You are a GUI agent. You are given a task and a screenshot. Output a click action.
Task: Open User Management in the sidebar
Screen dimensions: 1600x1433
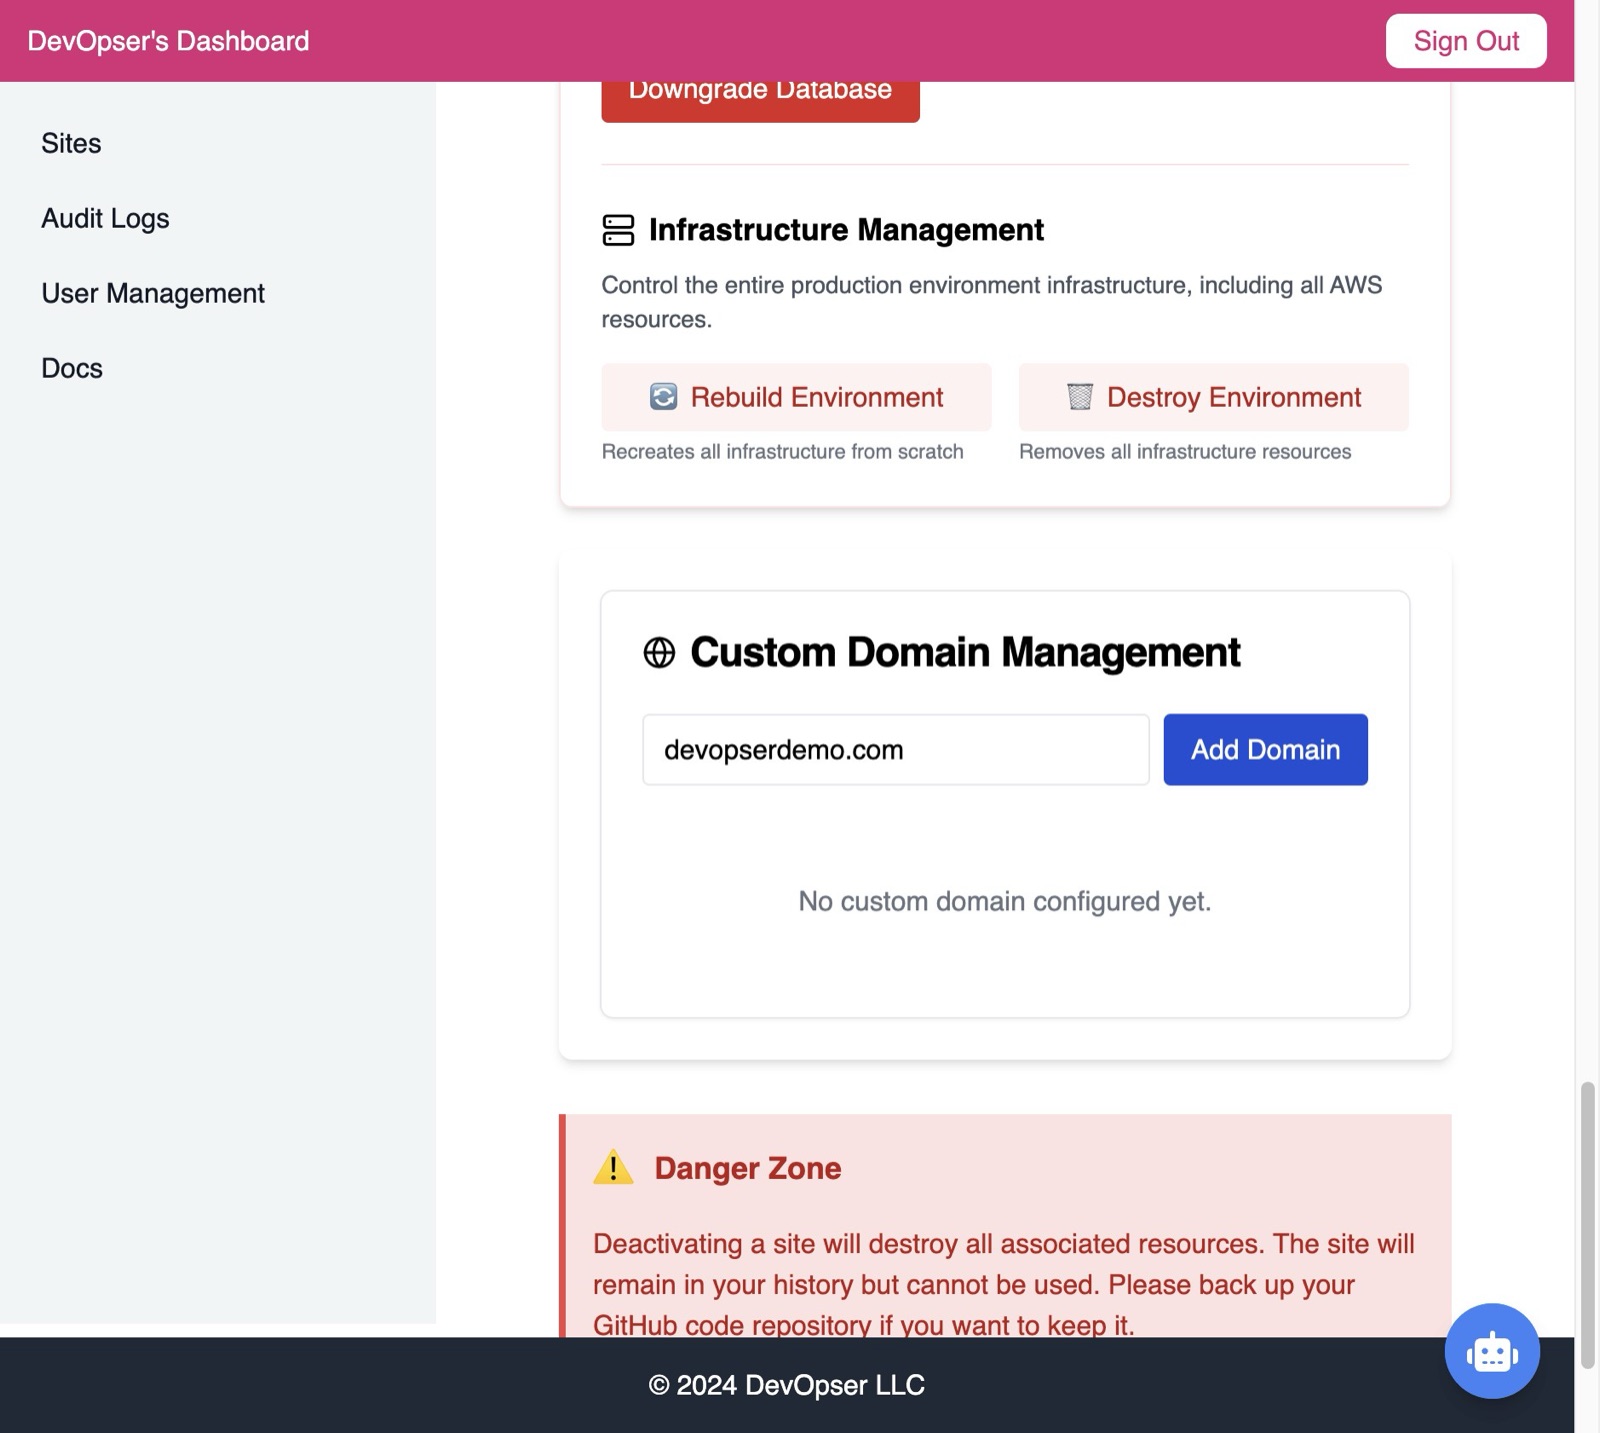pos(153,293)
